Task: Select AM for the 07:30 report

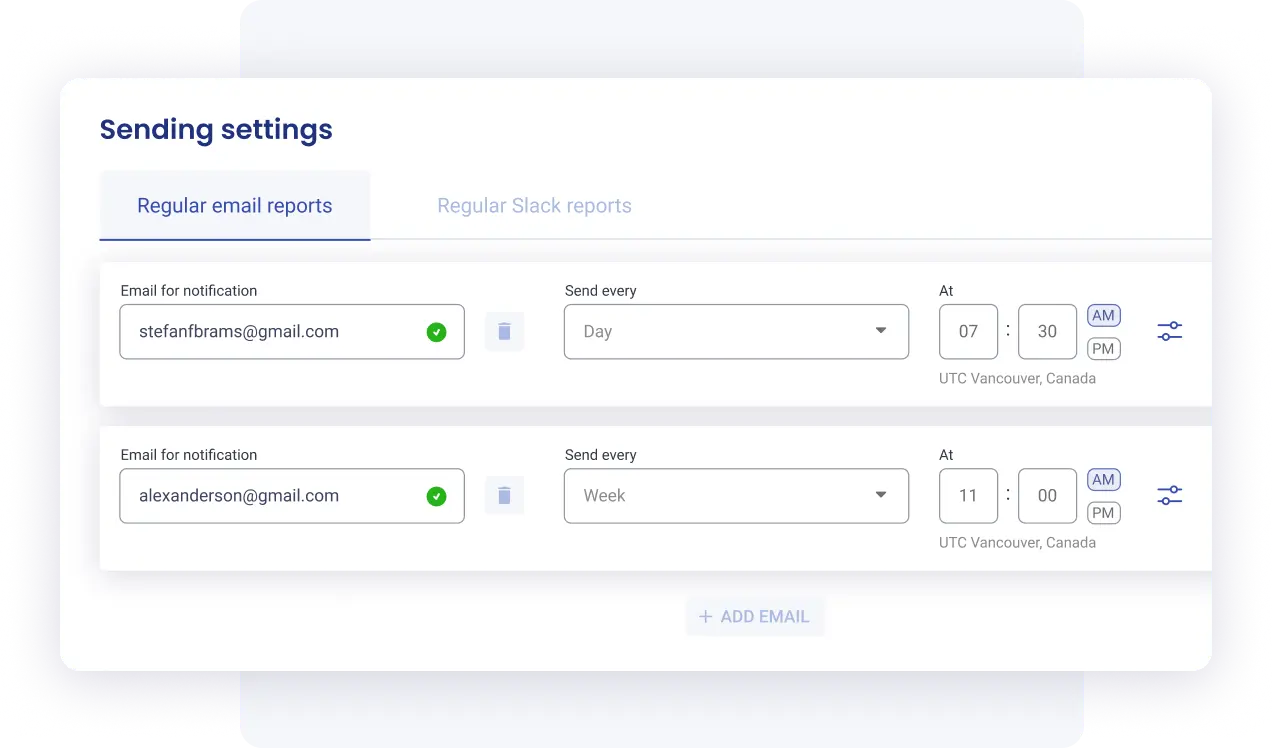Action: 1103,316
